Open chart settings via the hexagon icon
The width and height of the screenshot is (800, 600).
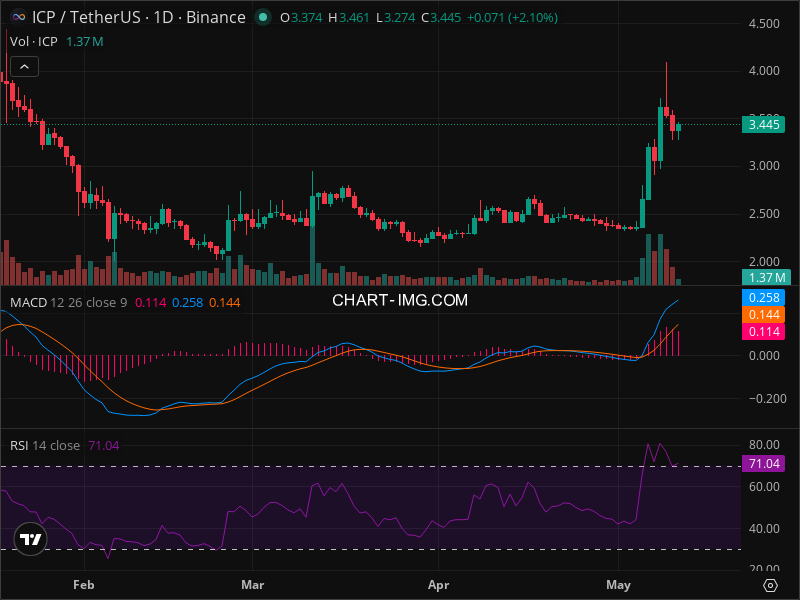point(770,585)
